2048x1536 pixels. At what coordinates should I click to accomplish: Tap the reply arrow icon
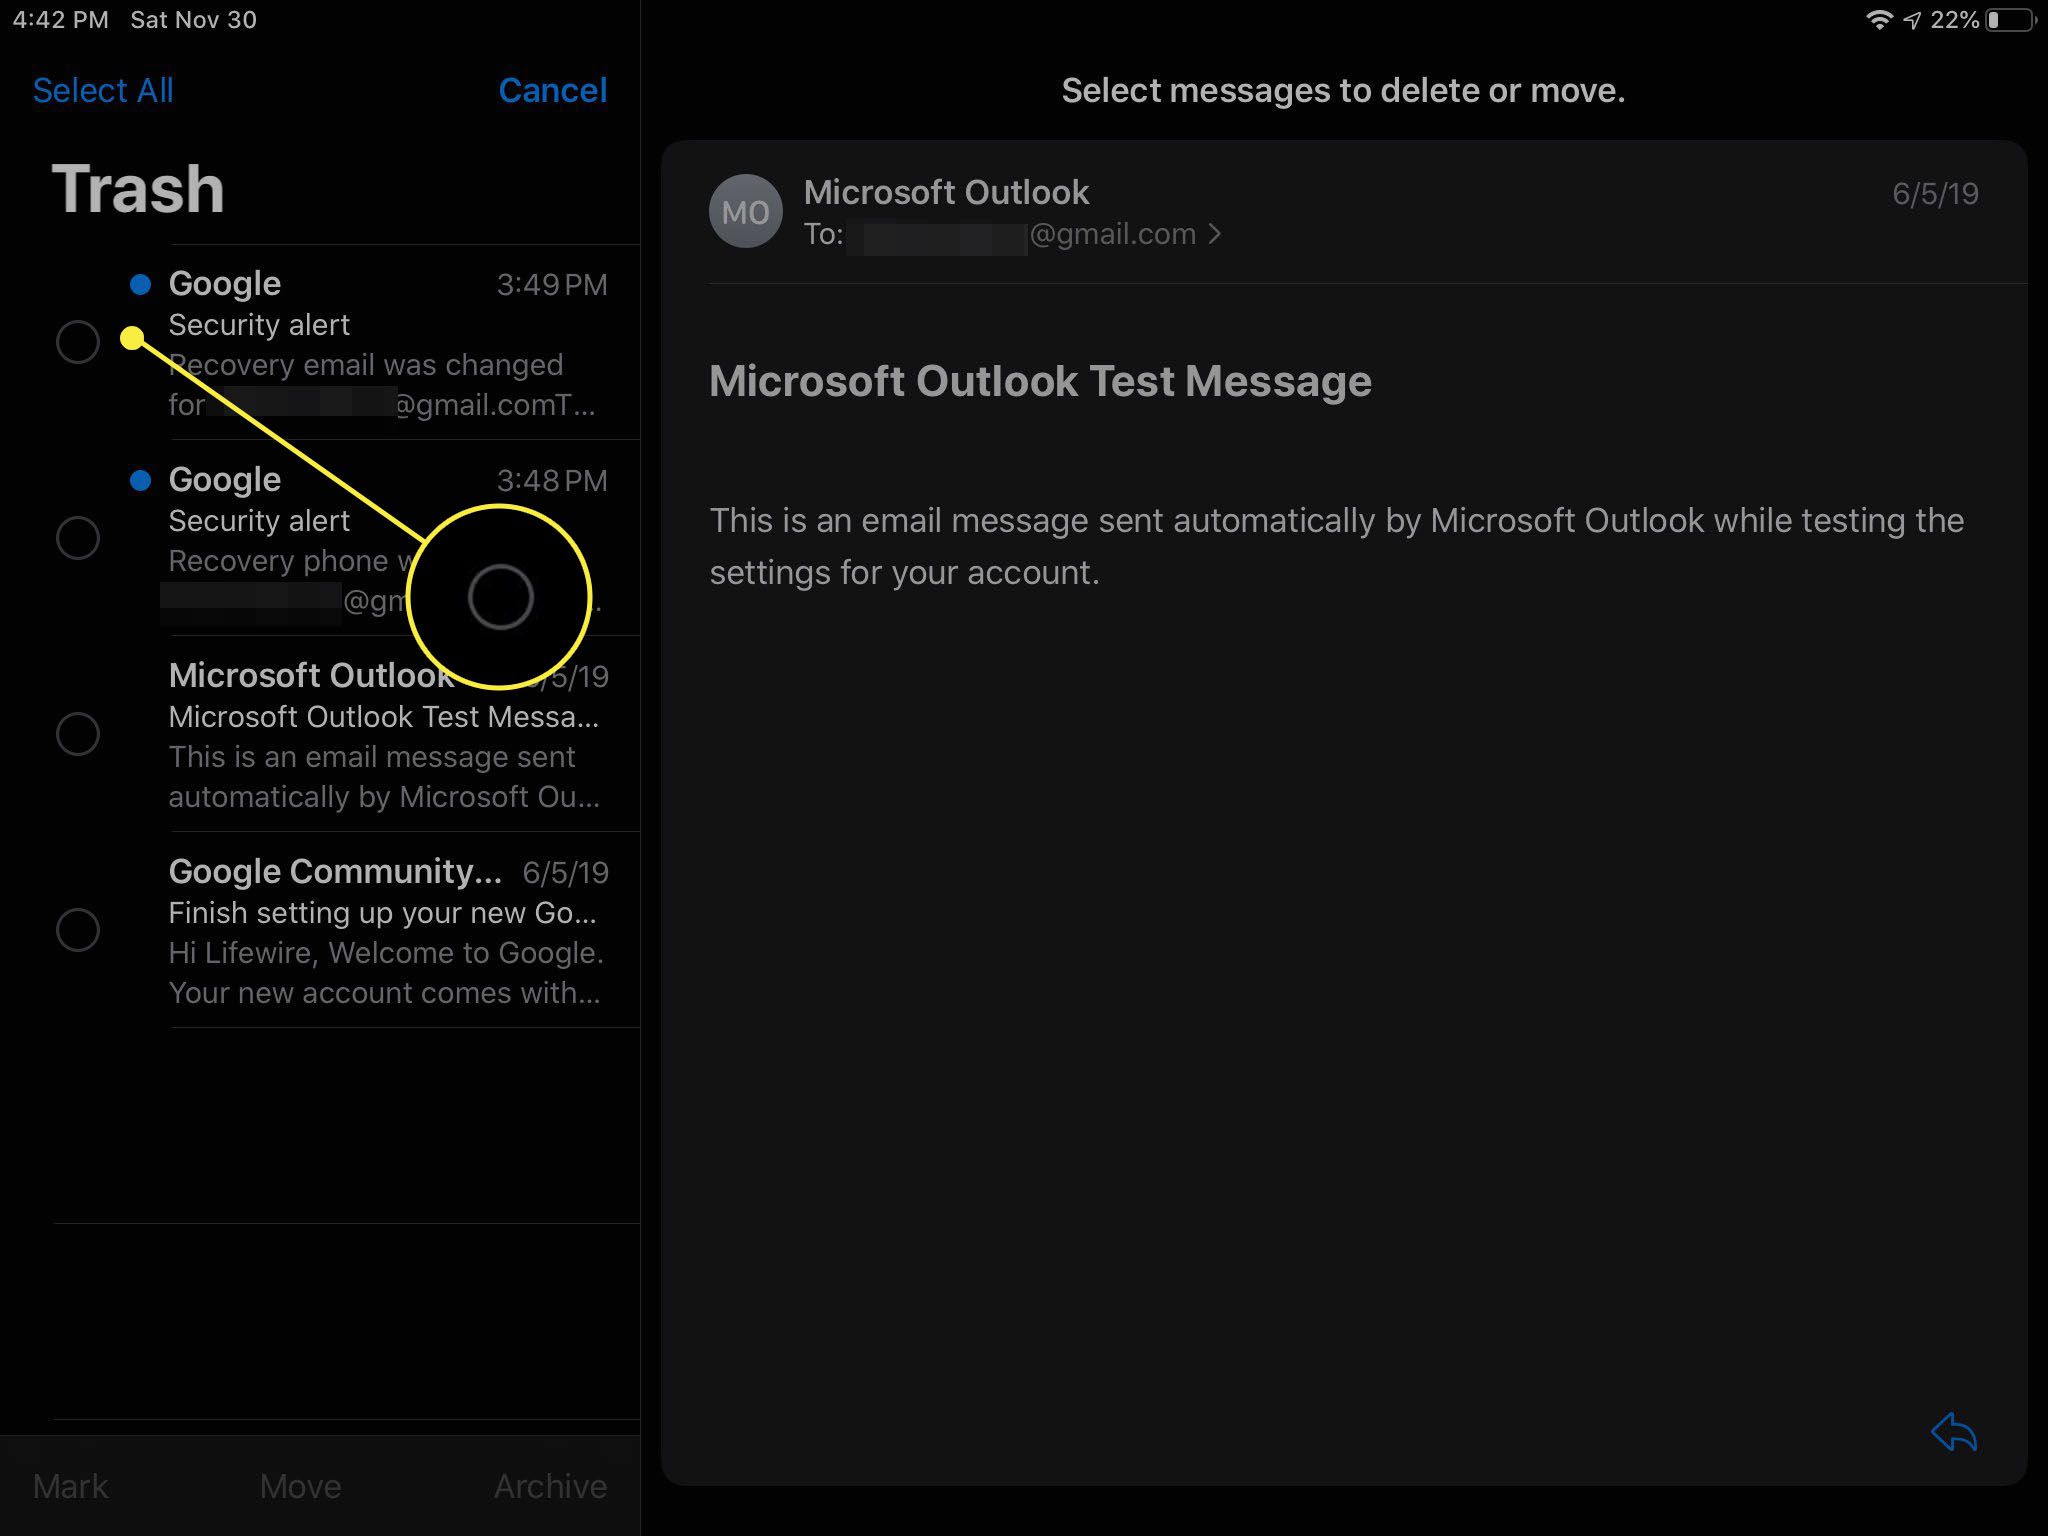coord(1954,1432)
